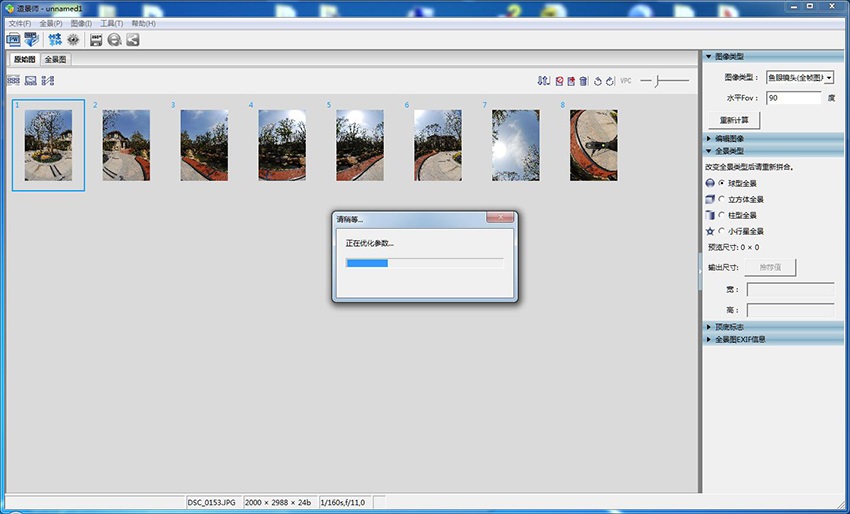850x514 pixels.
Task: Click the share icon in the toolbar
Action: [x=132, y=40]
